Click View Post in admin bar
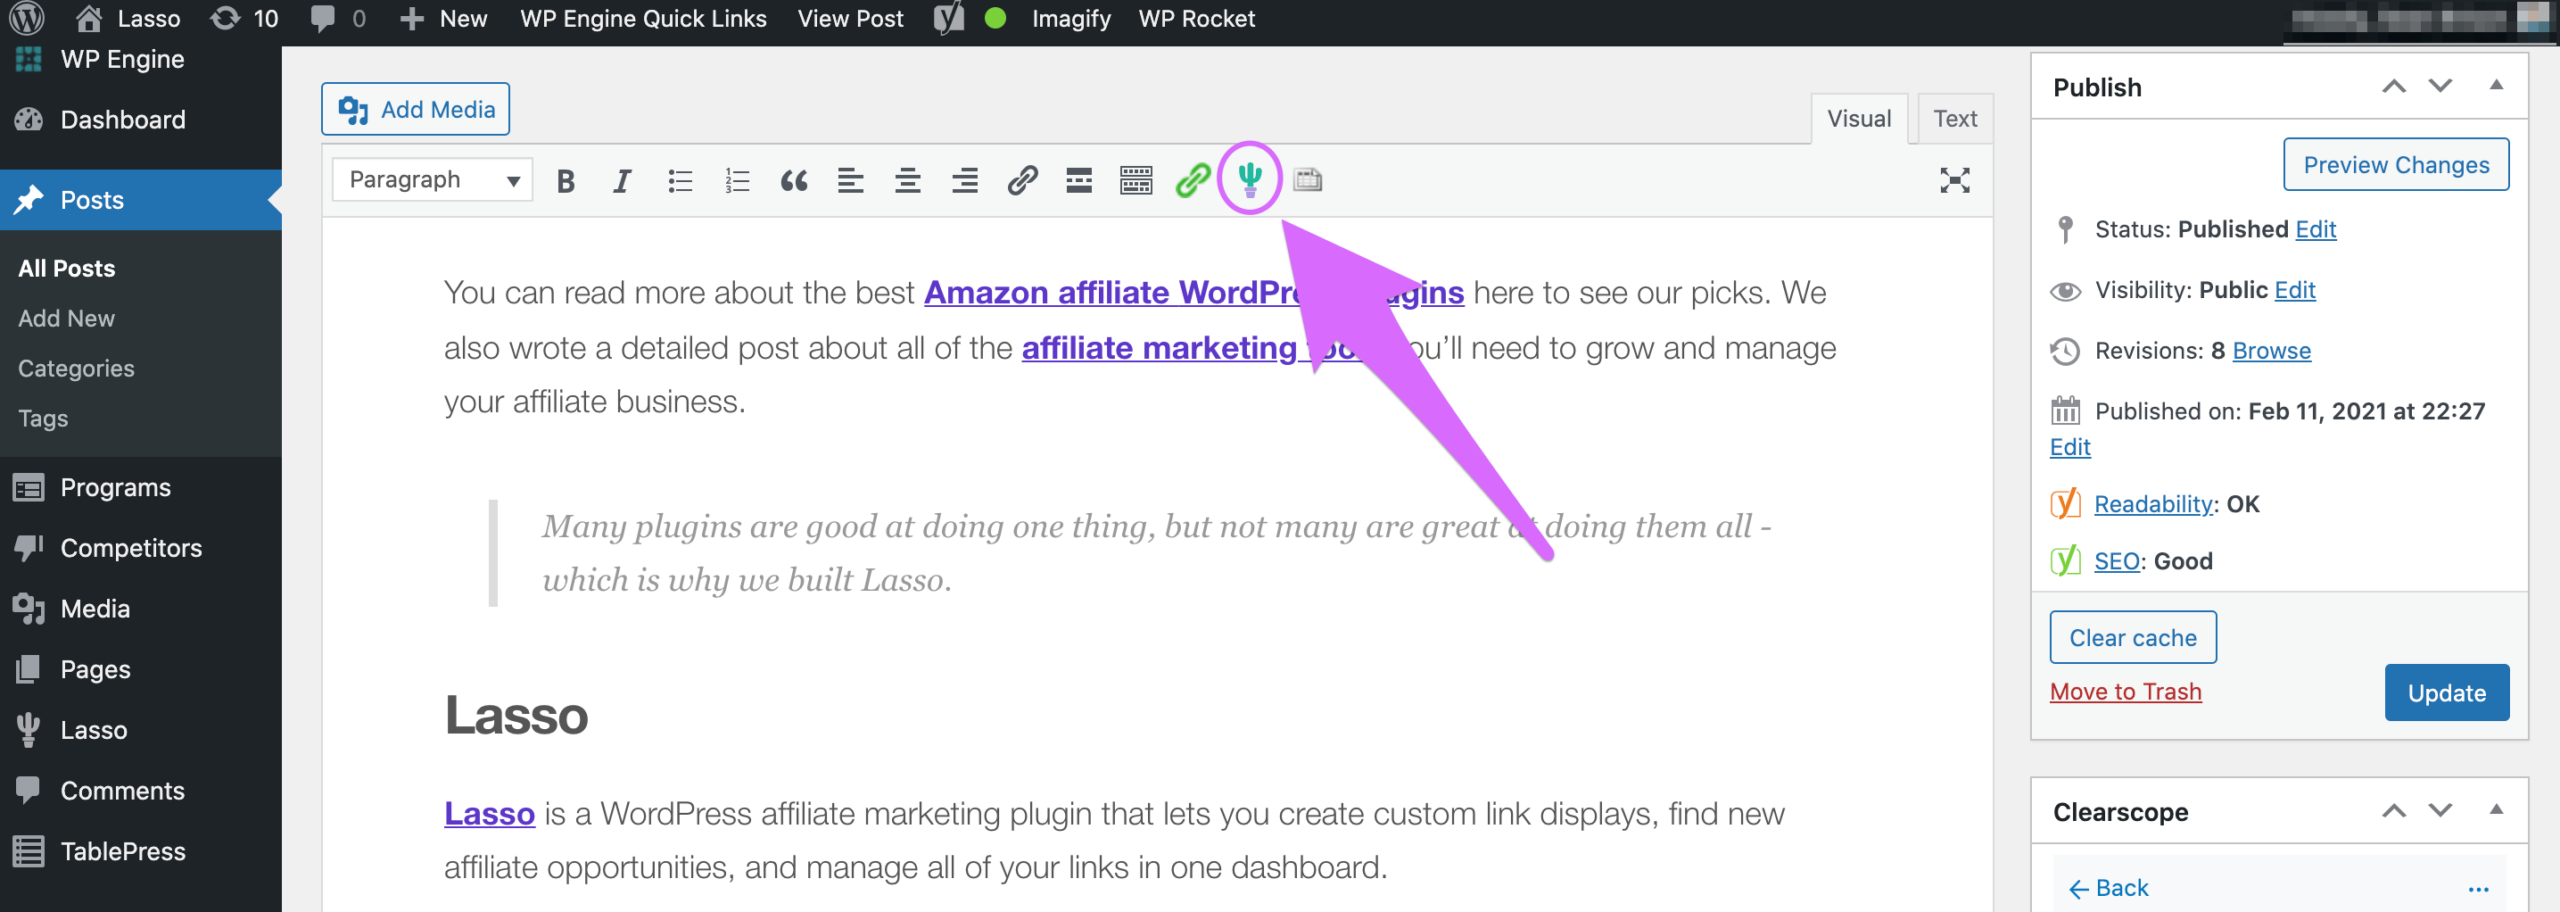 (x=850, y=18)
